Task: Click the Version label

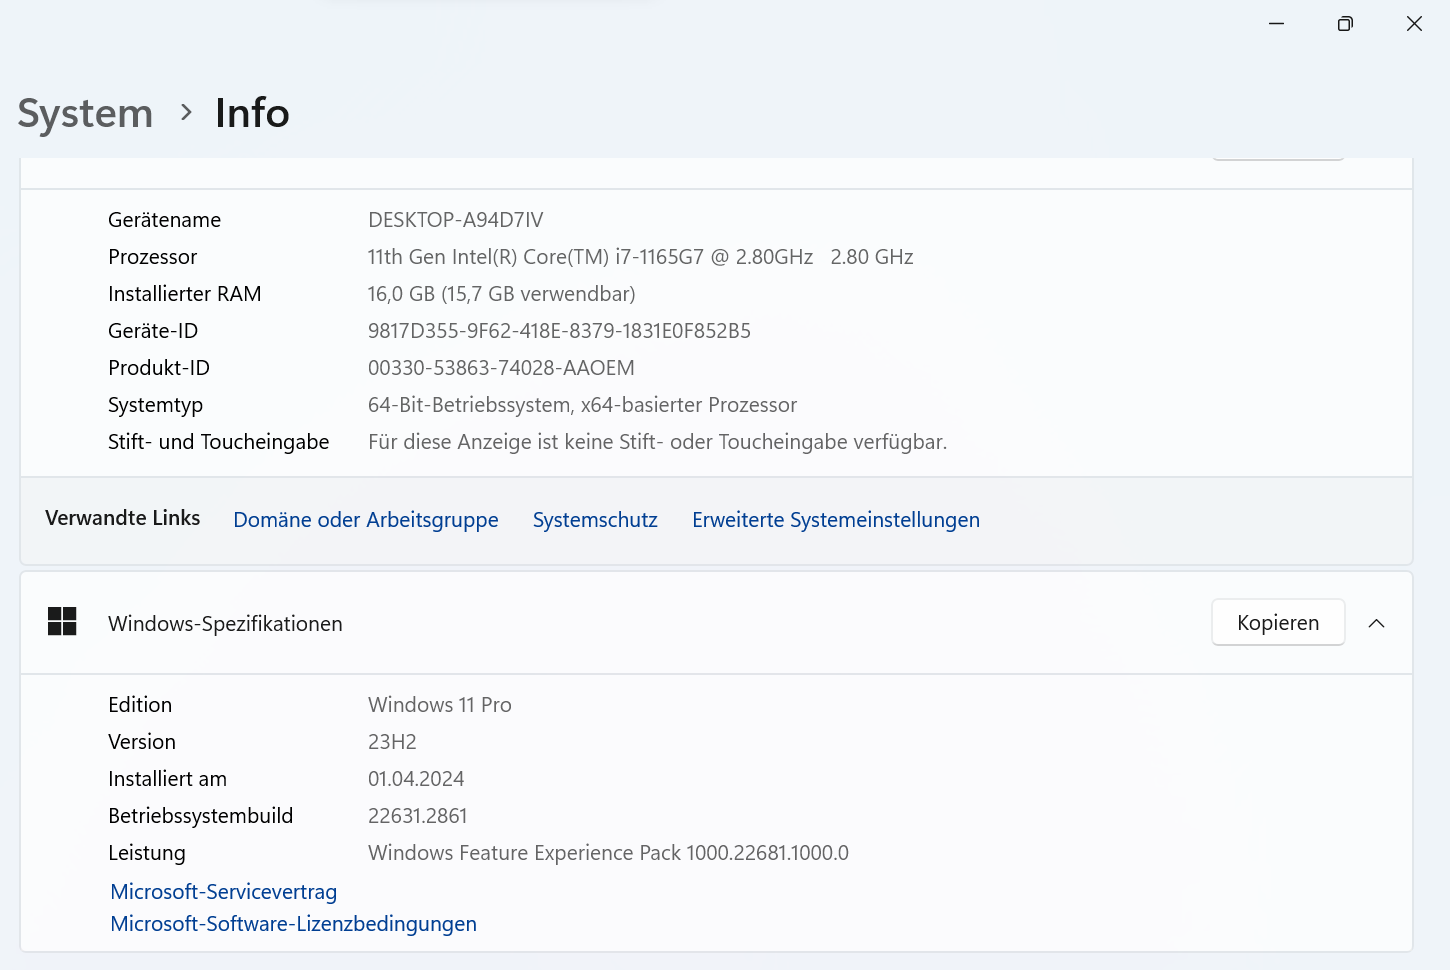Action: pyautogui.click(x=142, y=742)
